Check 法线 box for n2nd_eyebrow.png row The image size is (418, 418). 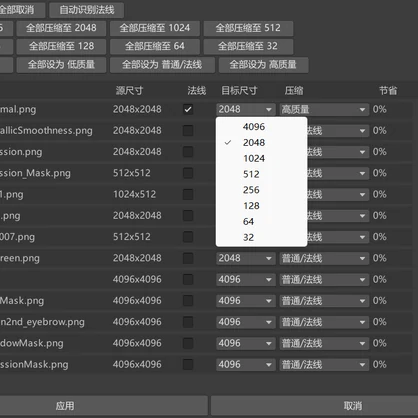pyautogui.click(x=188, y=322)
